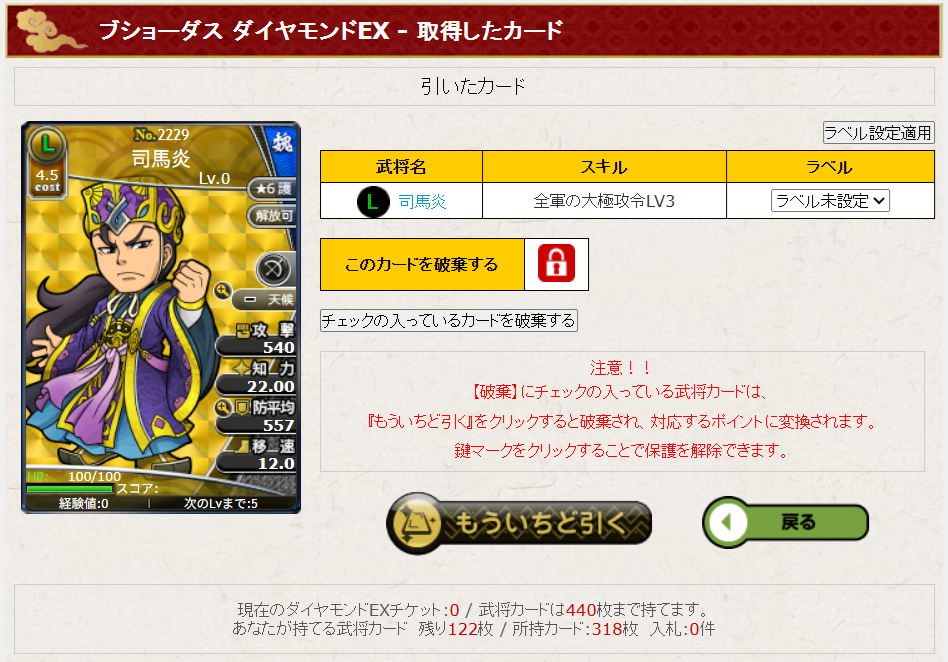Click the magnifier icon beside 防平均
Screen dimensions: 948x662
pos(224,407)
